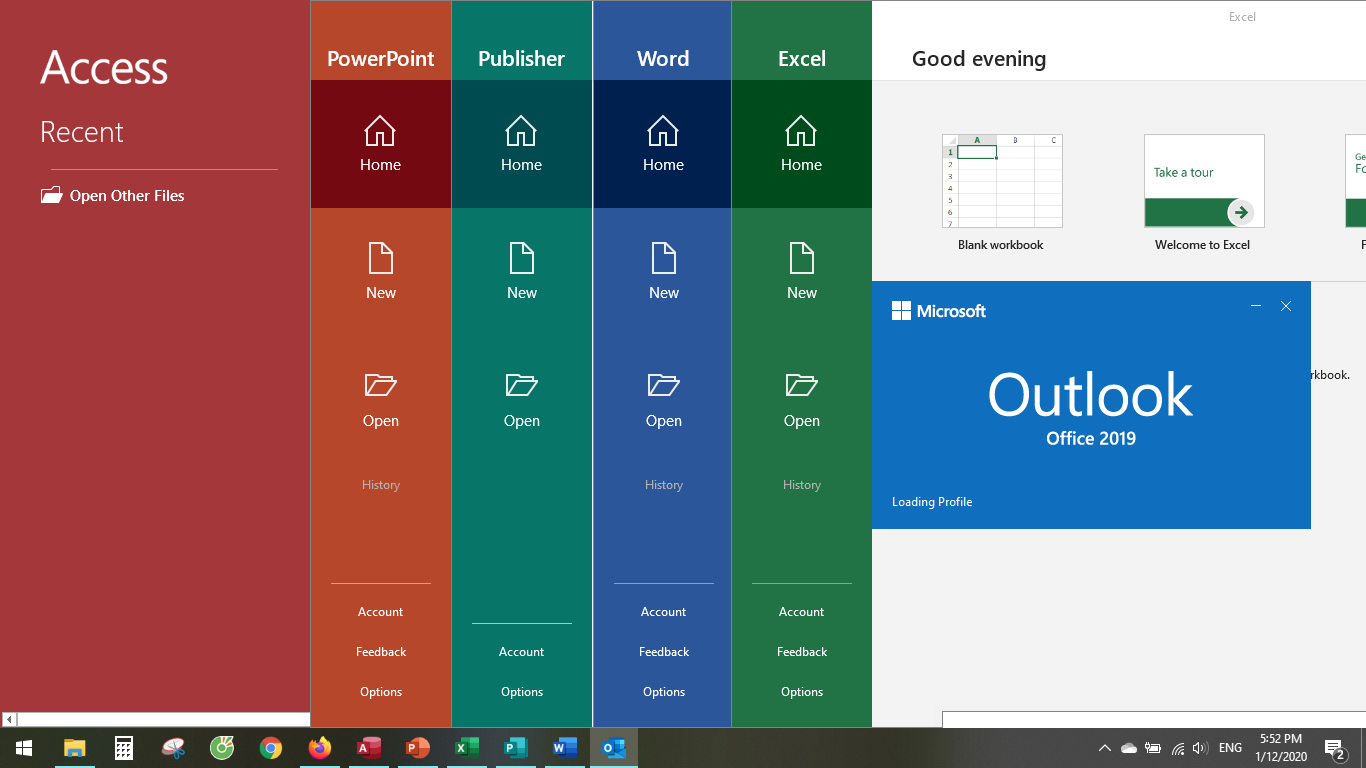The image size is (1366, 768).
Task: Select New in the Word panel
Action: (663, 272)
